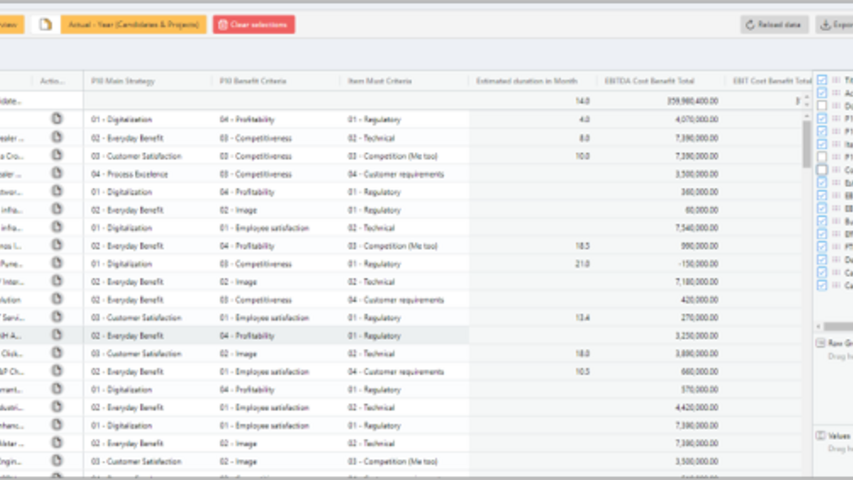Select Actual - Year (Candidates & Projects) view
The width and height of the screenshot is (853, 480).
(134, 24)
